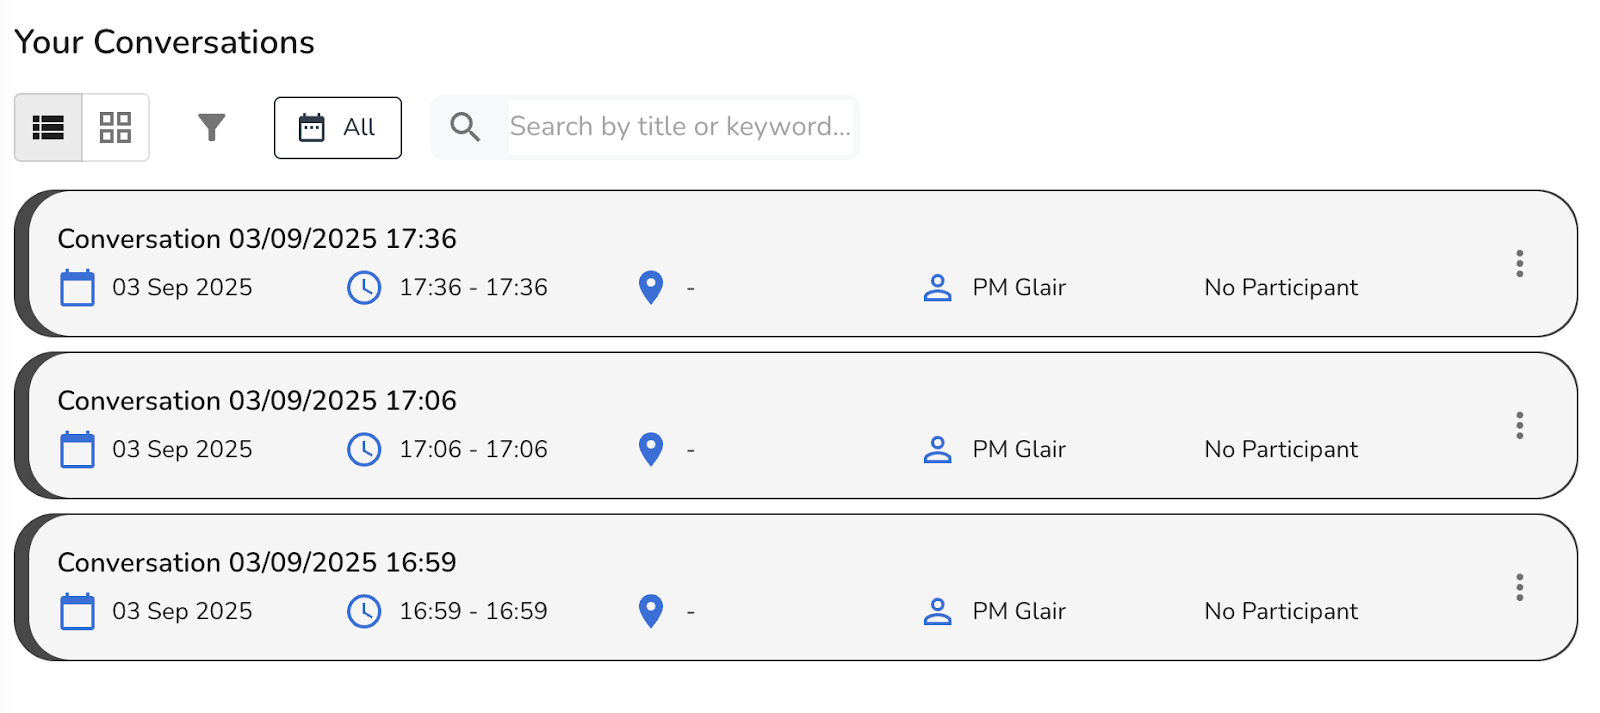Image resolution: width=1600 pixels, height=713 pixels.
Task: Open options menu for 17:36 conversation
Action: [x=1519, y=263]
